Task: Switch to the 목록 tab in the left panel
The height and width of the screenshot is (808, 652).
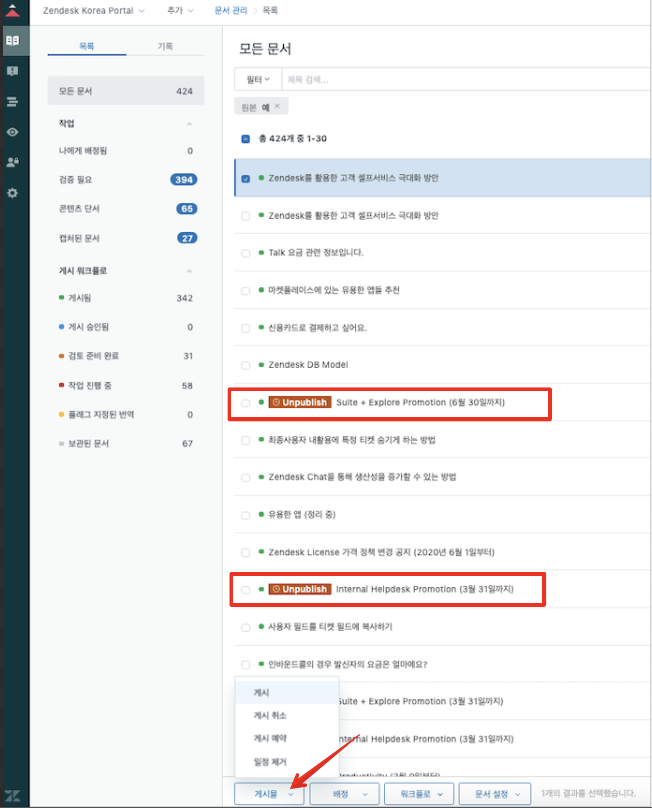Action: pyautogui.click(x=87, y=46)
